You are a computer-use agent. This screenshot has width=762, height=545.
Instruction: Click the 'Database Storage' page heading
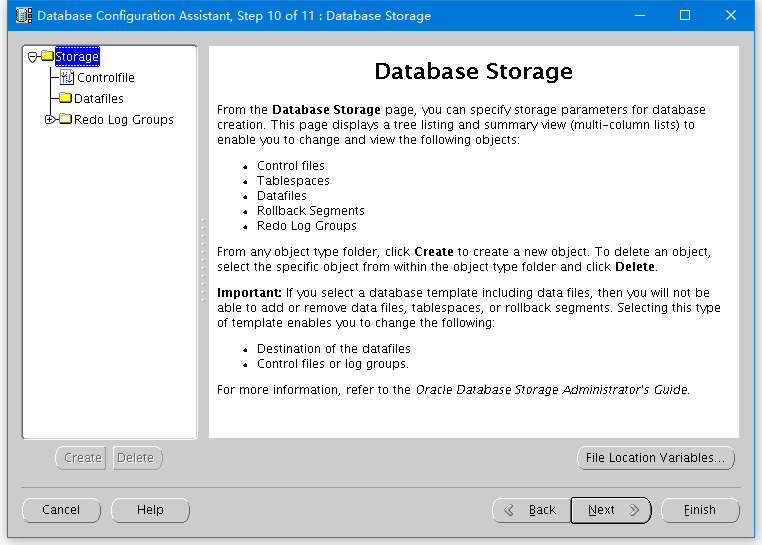point(473,71)
